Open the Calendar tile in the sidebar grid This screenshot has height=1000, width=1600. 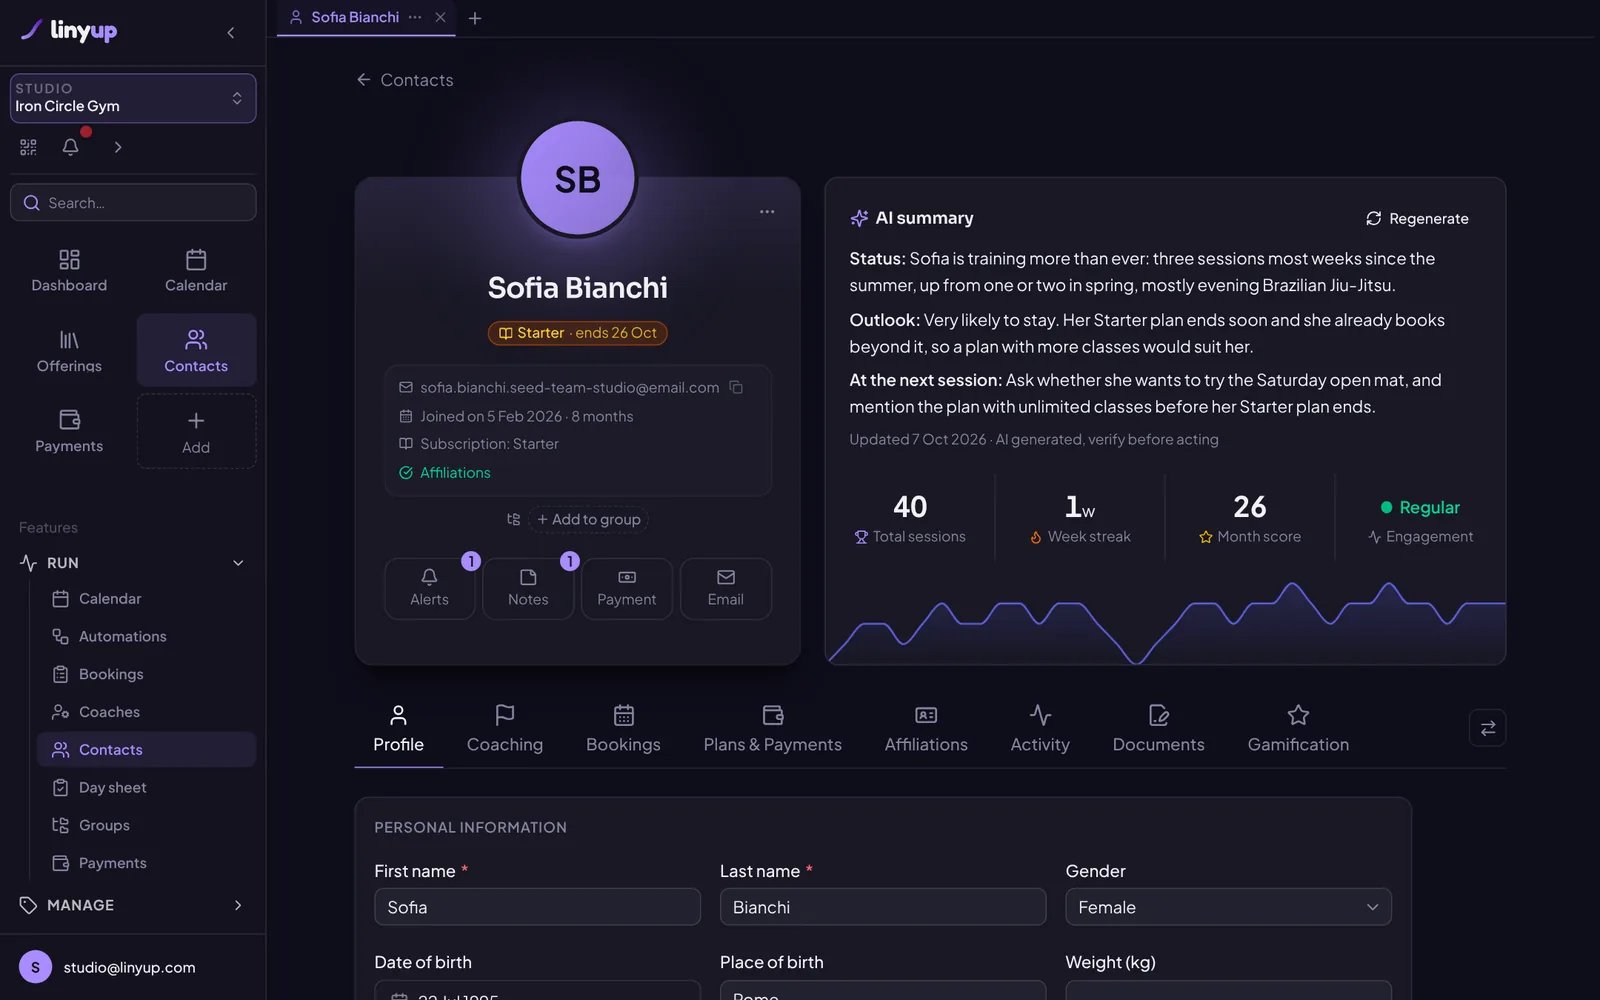click(196, 270)
